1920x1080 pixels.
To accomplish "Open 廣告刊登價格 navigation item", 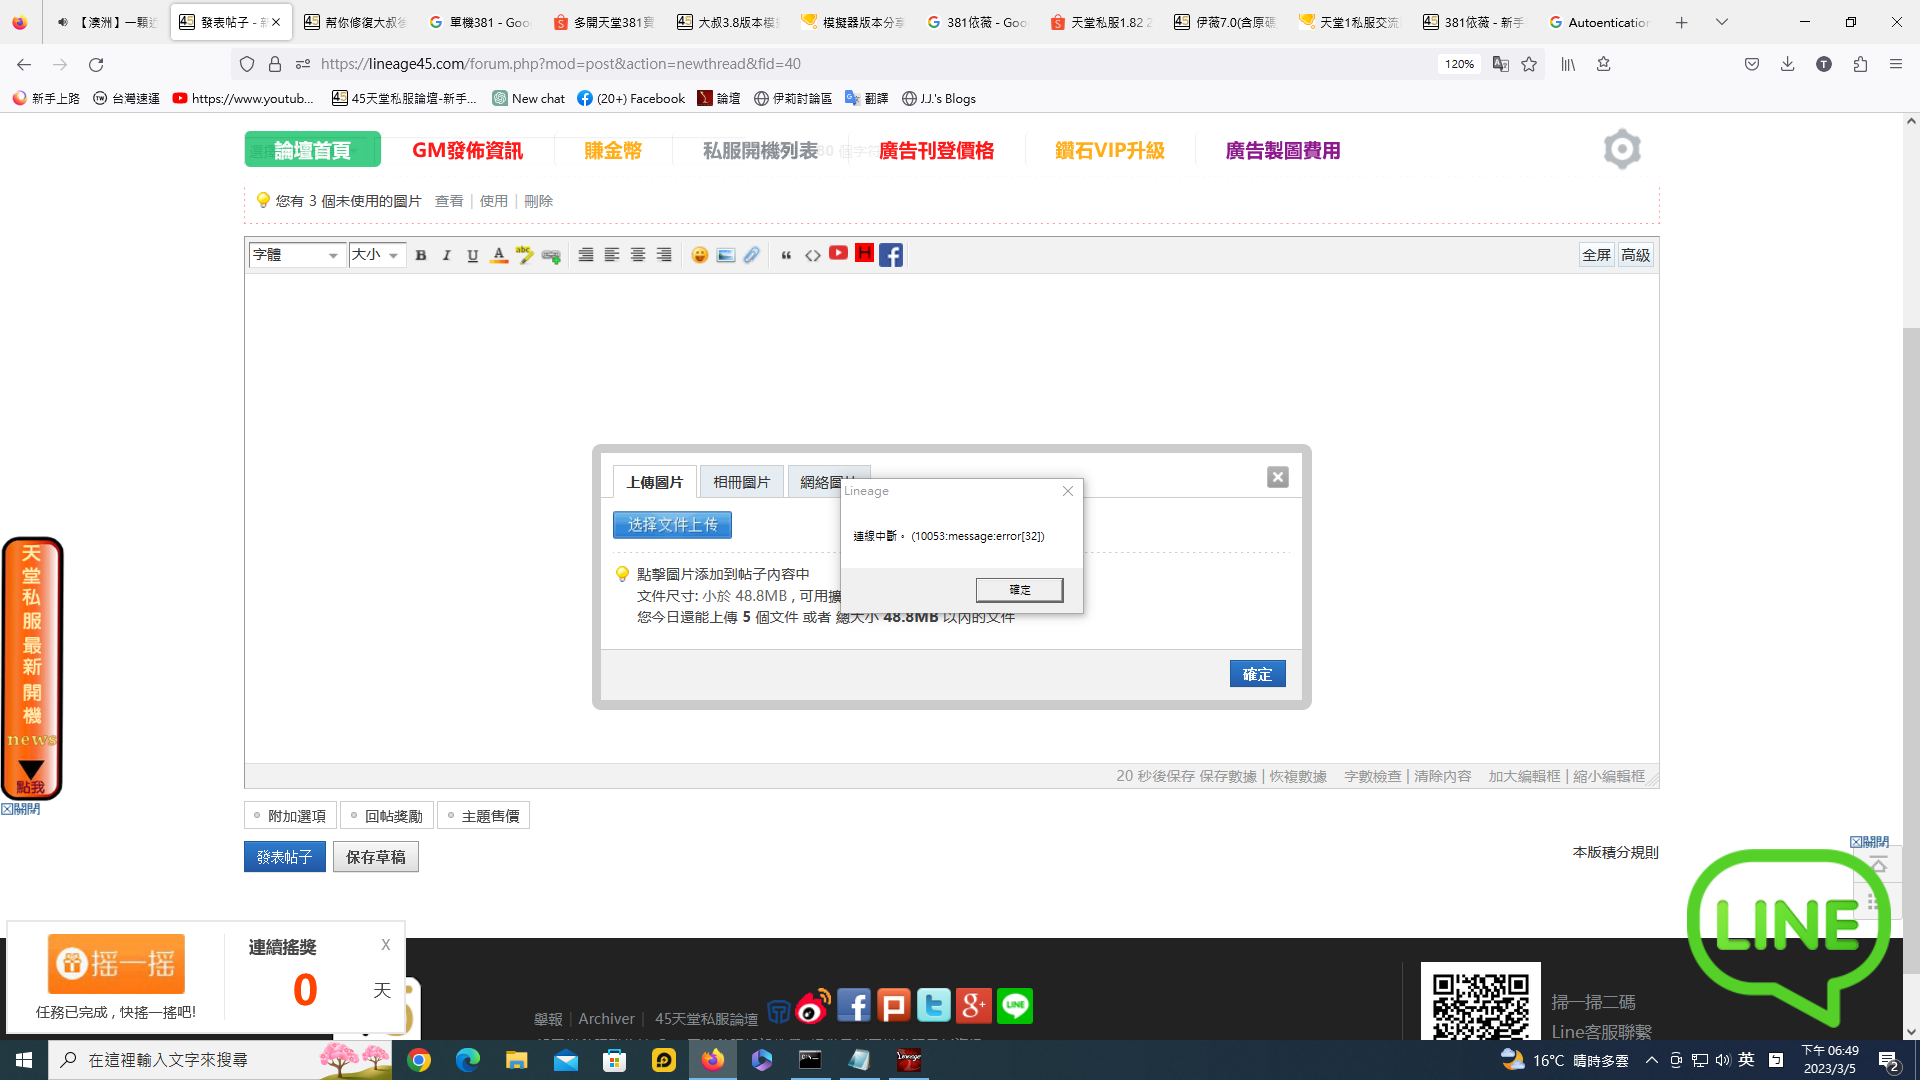I will click(x=936, y=150).
